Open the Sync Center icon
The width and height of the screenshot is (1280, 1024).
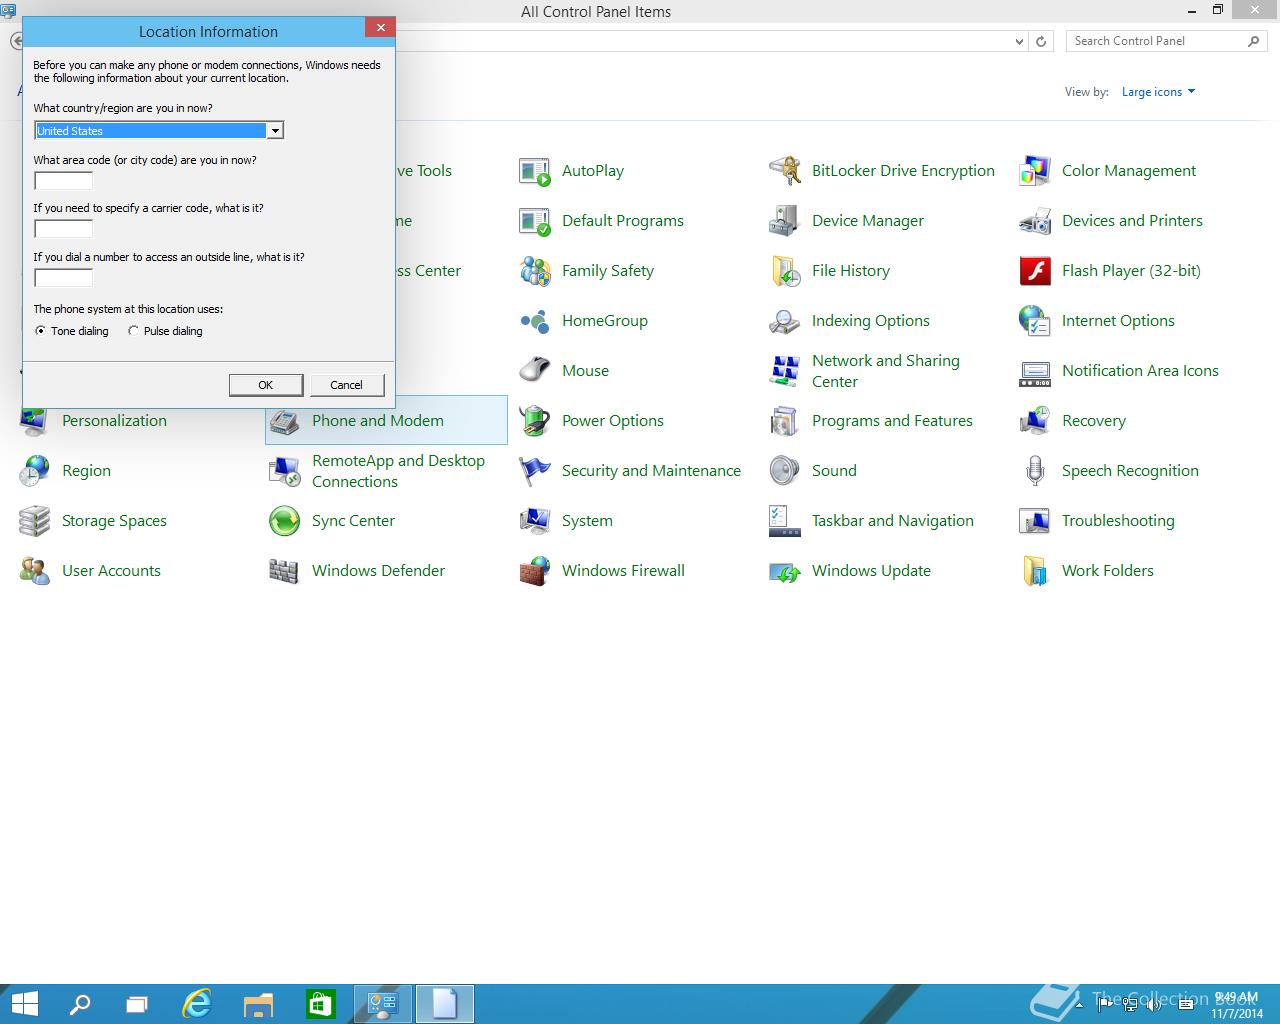point(285,521)
